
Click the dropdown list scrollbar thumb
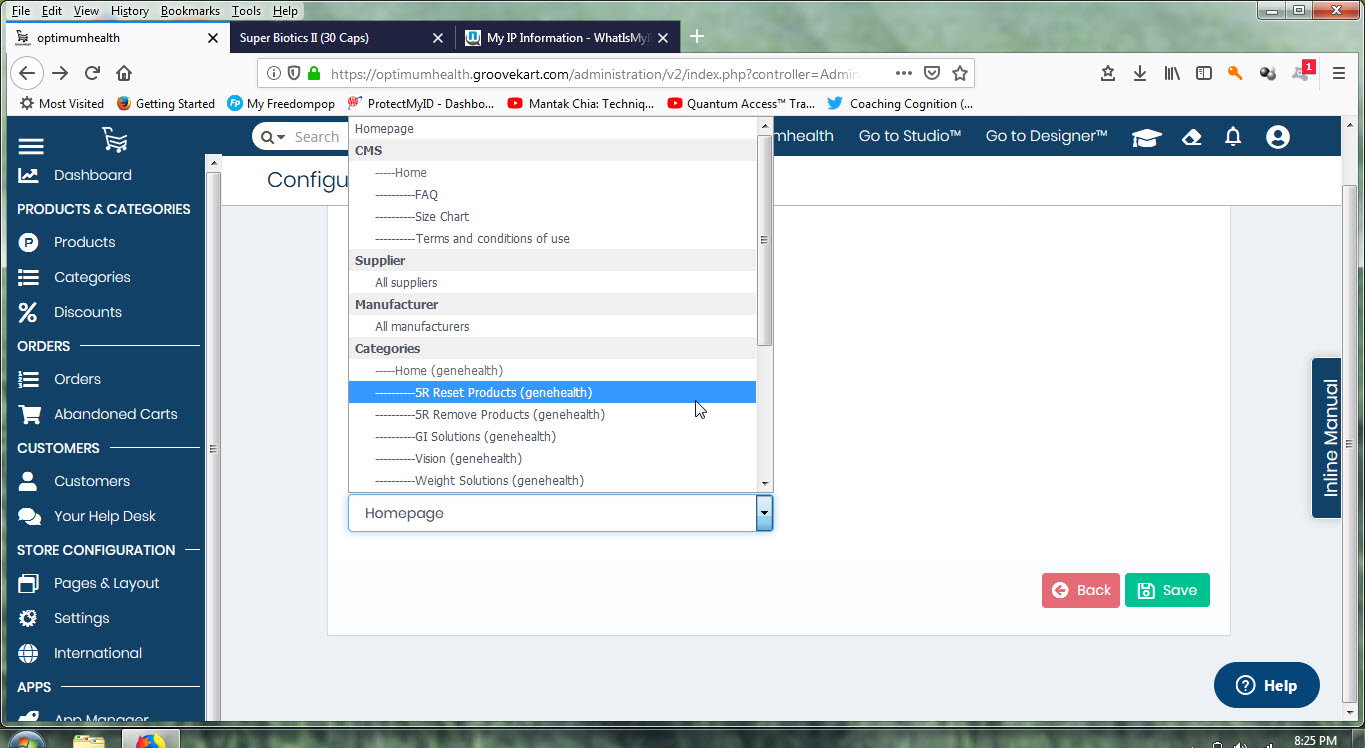[765, 239]
